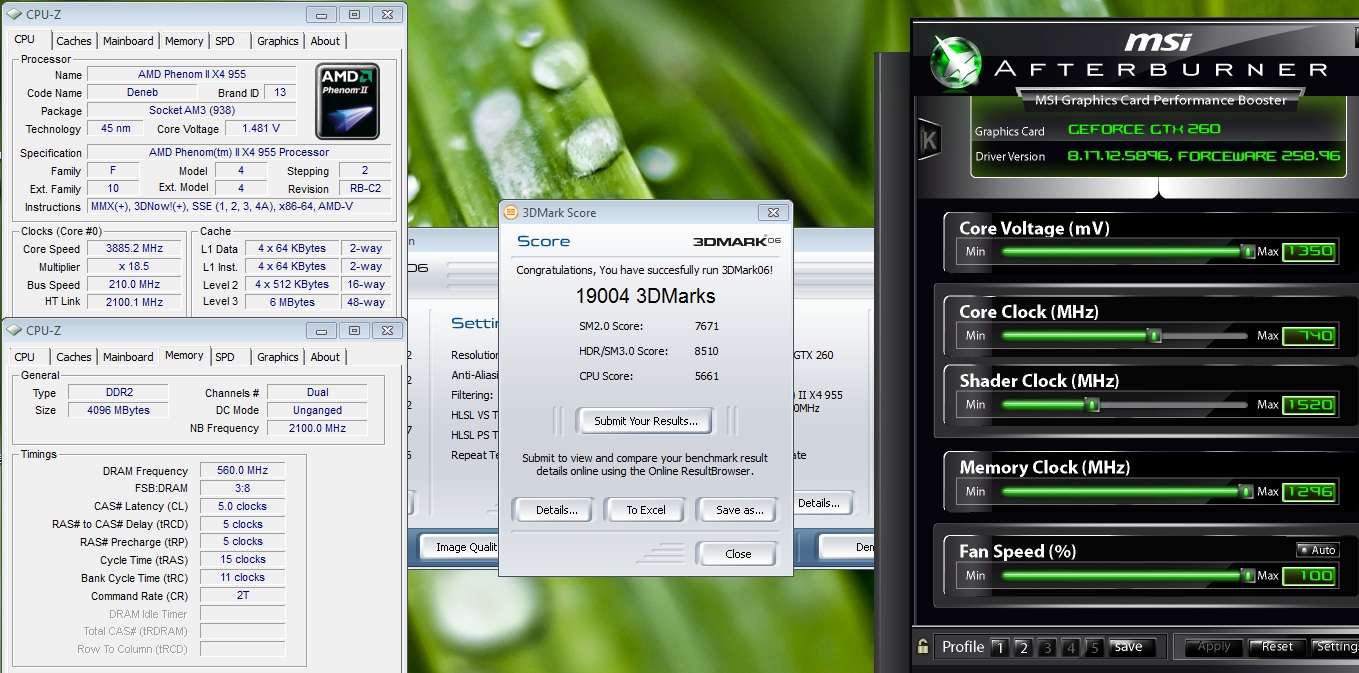Open Mainboard tab in upper CPU-Z window
1359x673 pixels.
[129, 41]
